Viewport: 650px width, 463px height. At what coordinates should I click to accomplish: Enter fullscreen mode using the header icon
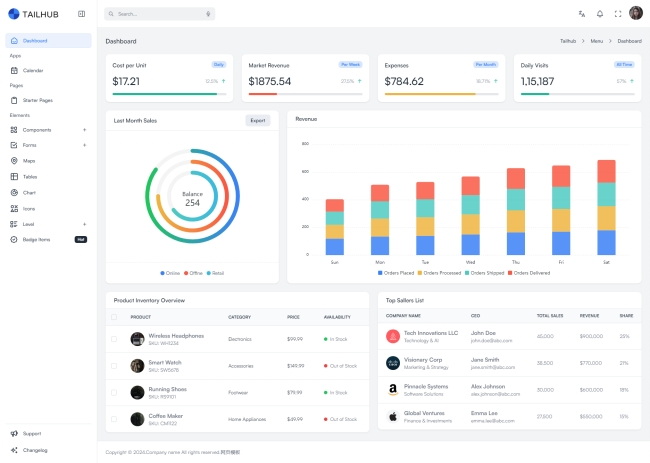tap(618, 14)
